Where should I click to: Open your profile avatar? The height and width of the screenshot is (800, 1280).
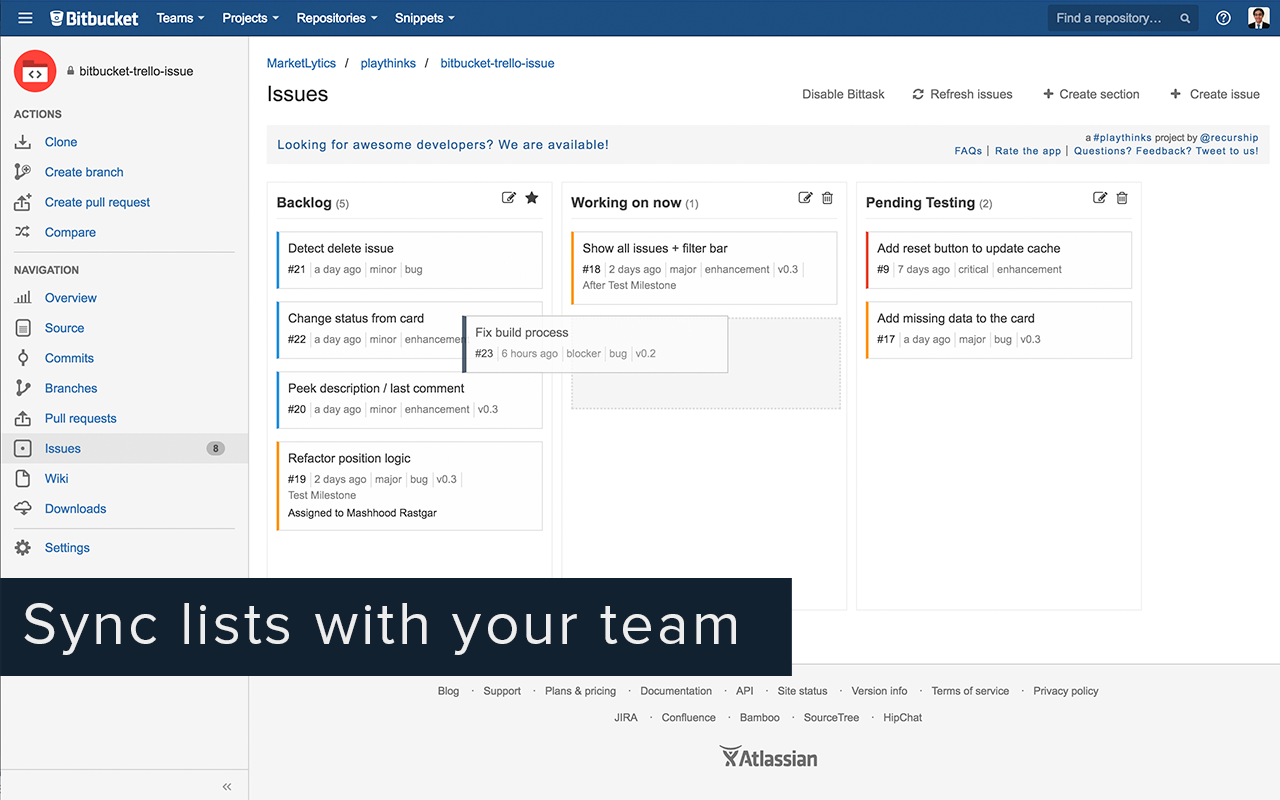tap(1258, 17)
